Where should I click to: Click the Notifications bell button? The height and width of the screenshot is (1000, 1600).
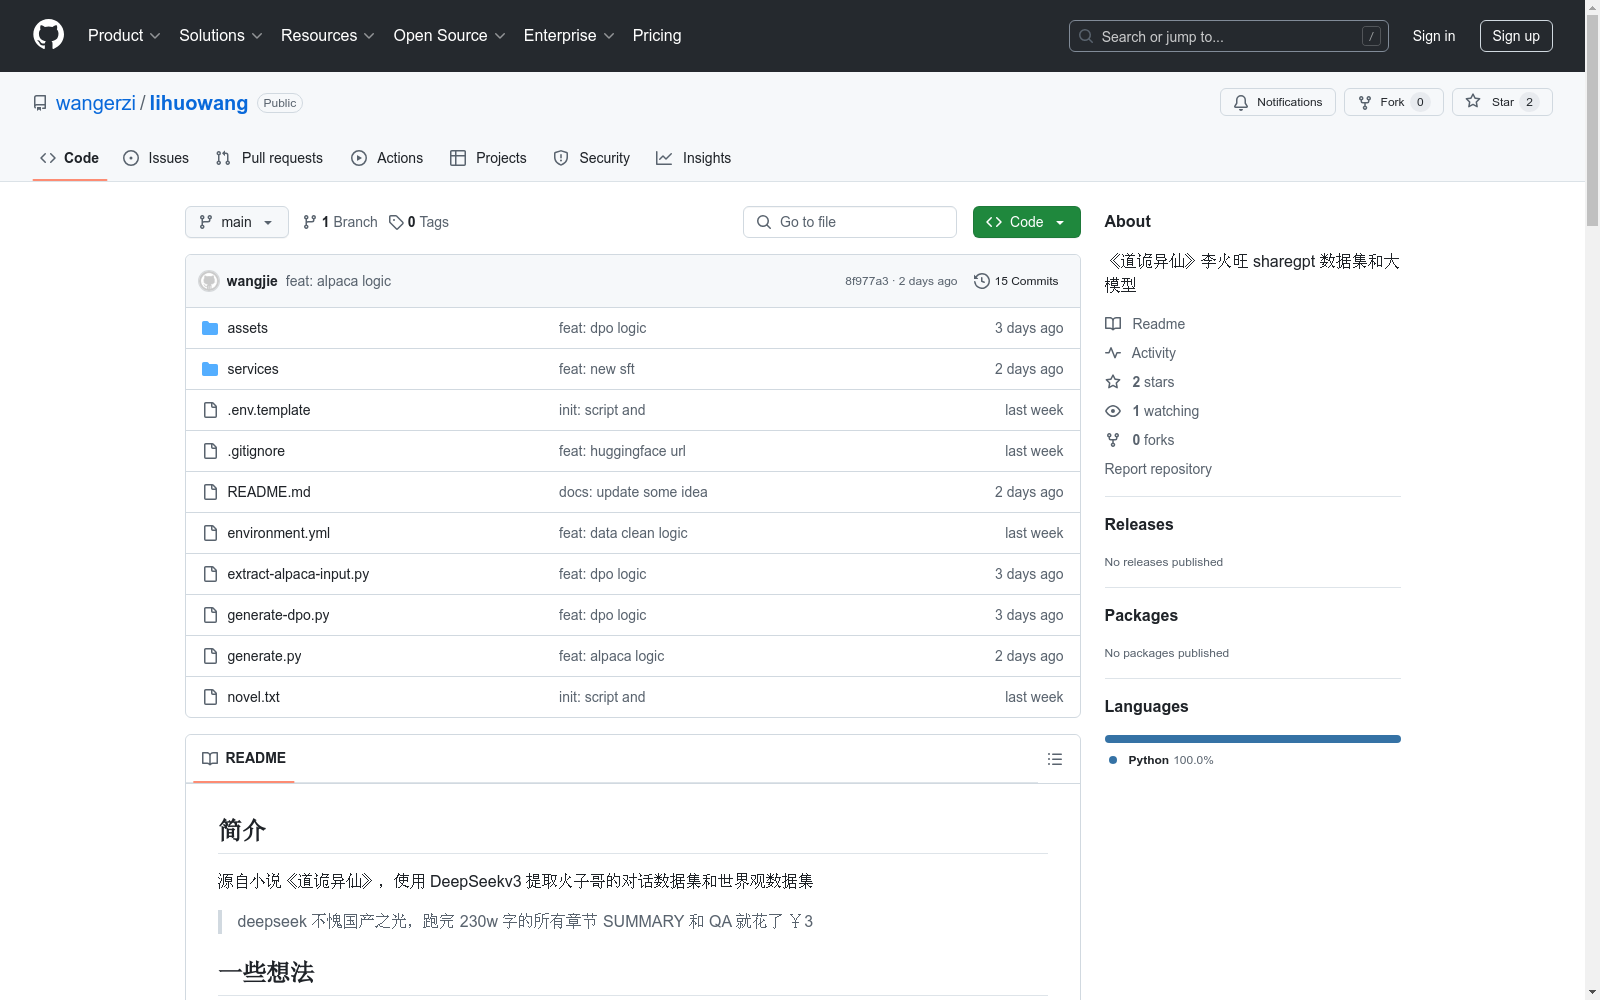tap(1277, 102)
